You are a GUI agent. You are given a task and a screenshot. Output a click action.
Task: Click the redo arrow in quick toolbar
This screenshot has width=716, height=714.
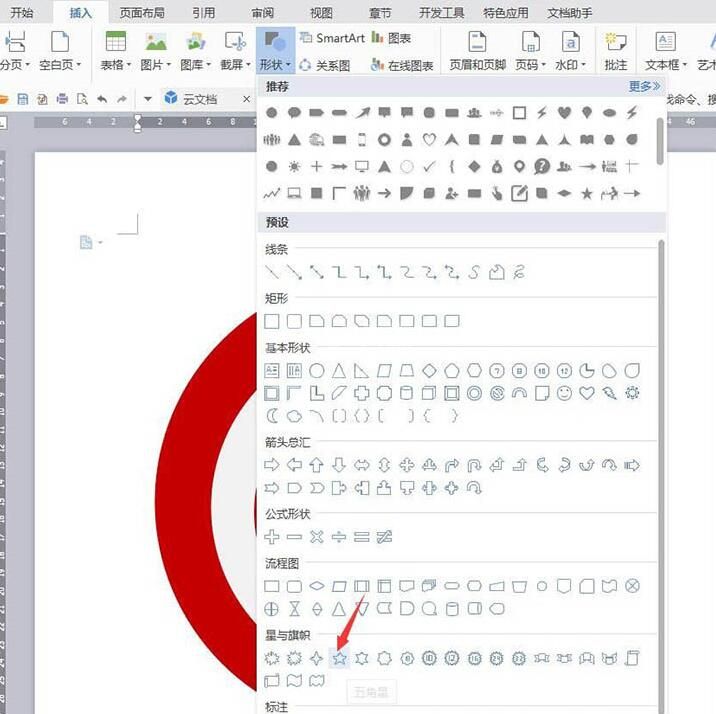tap(121, 99)
